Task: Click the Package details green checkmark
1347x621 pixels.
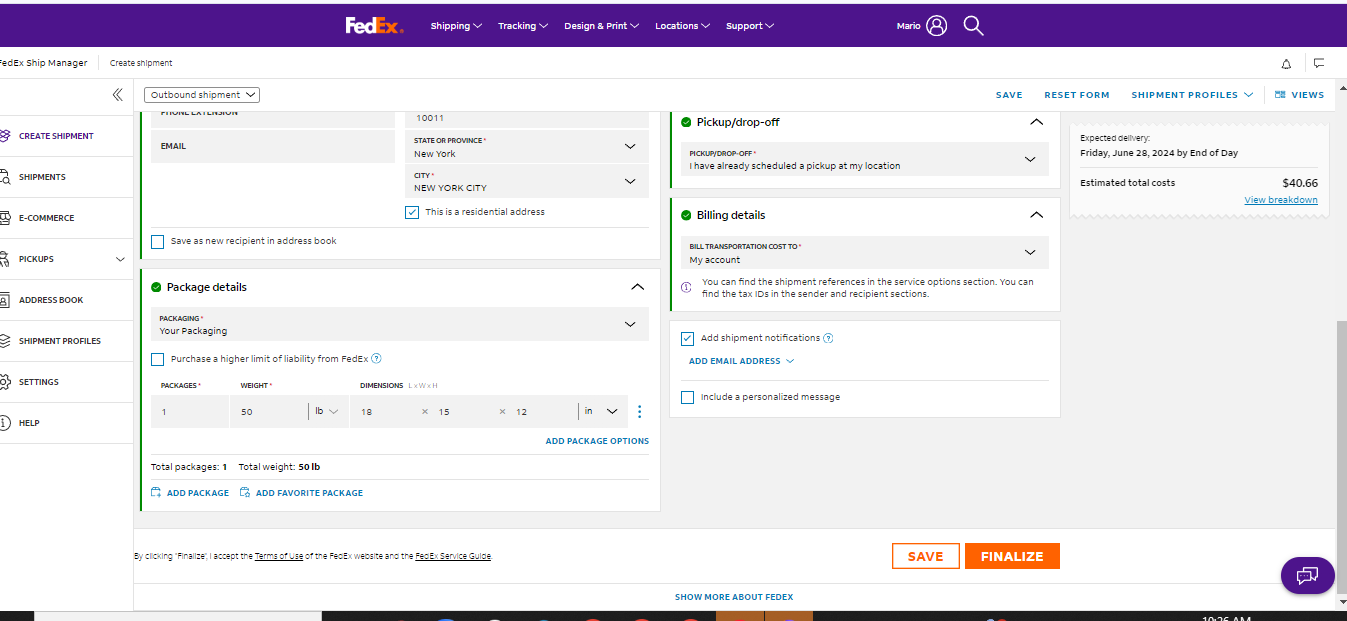Action: point(156,287)
